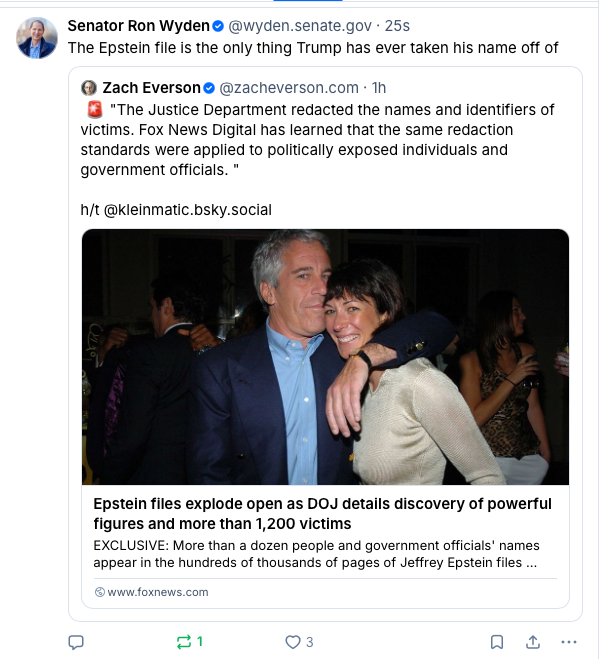Open Zach Everson's name in quoted post

[x=151, y=88]
